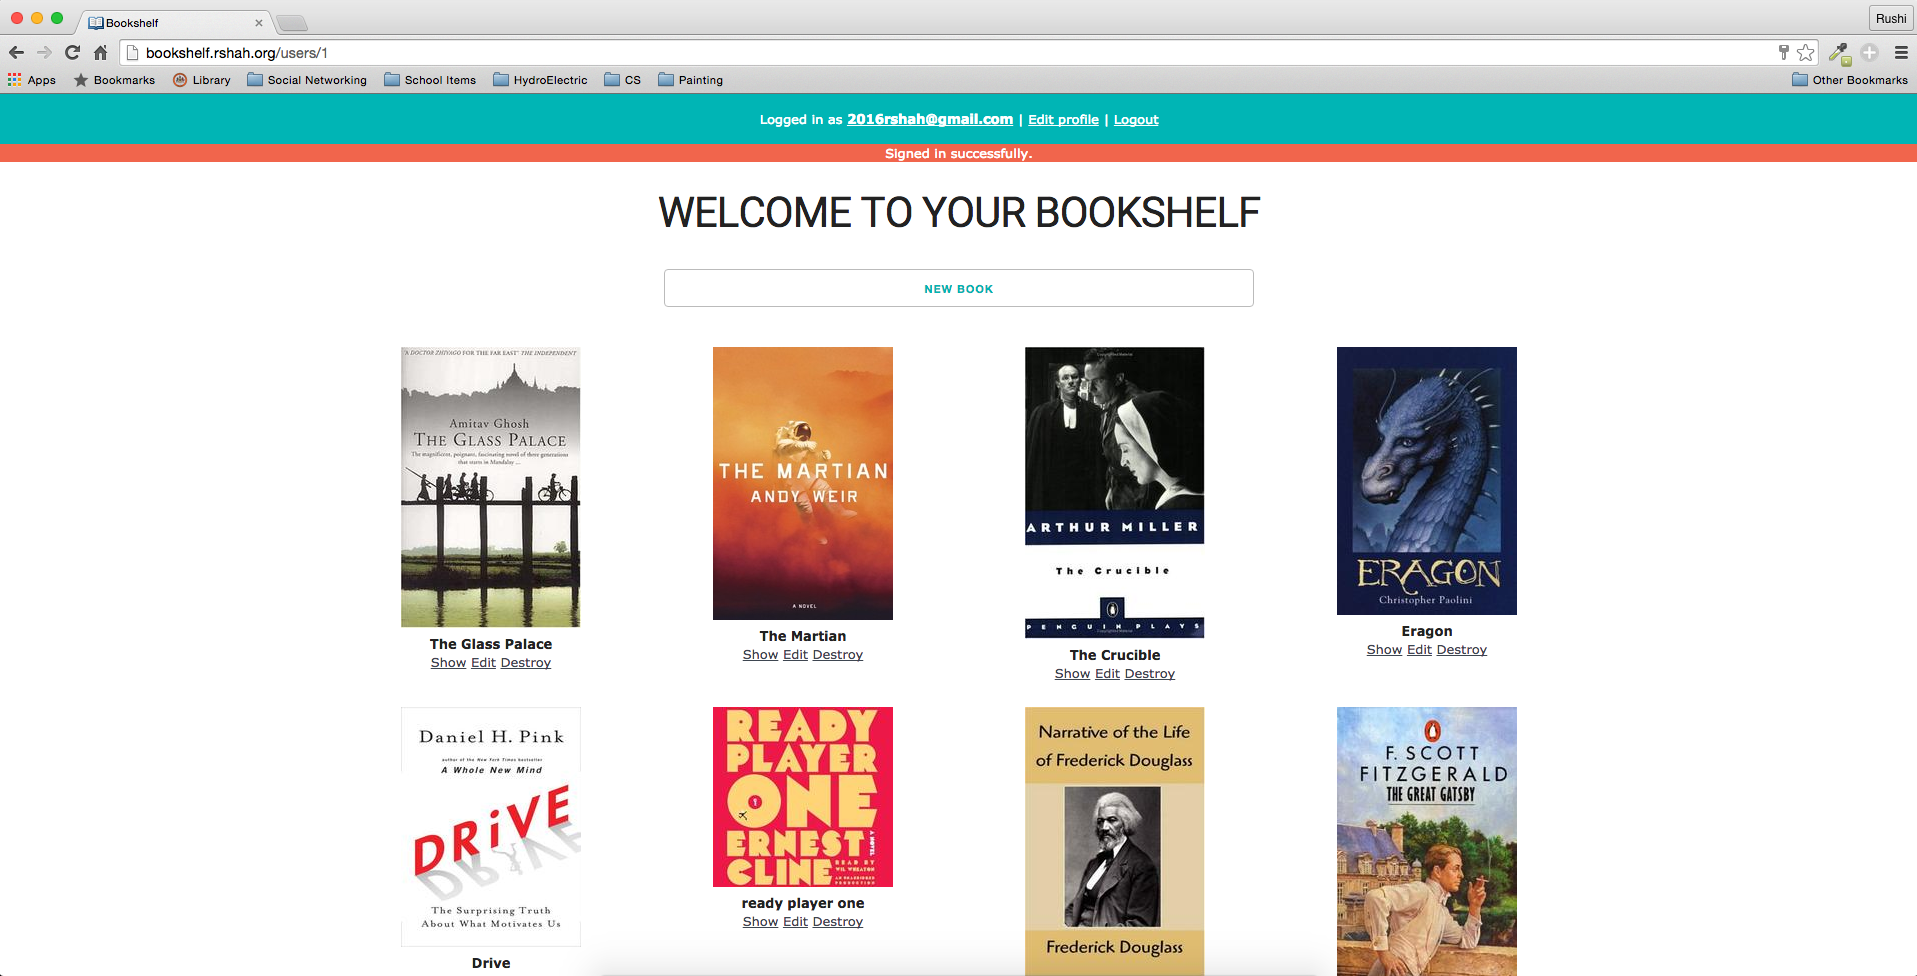Click the eyedropper extension icon
Image resolution: width=1917 pixels, height=976 pixels.
(x=1839, y=53)
